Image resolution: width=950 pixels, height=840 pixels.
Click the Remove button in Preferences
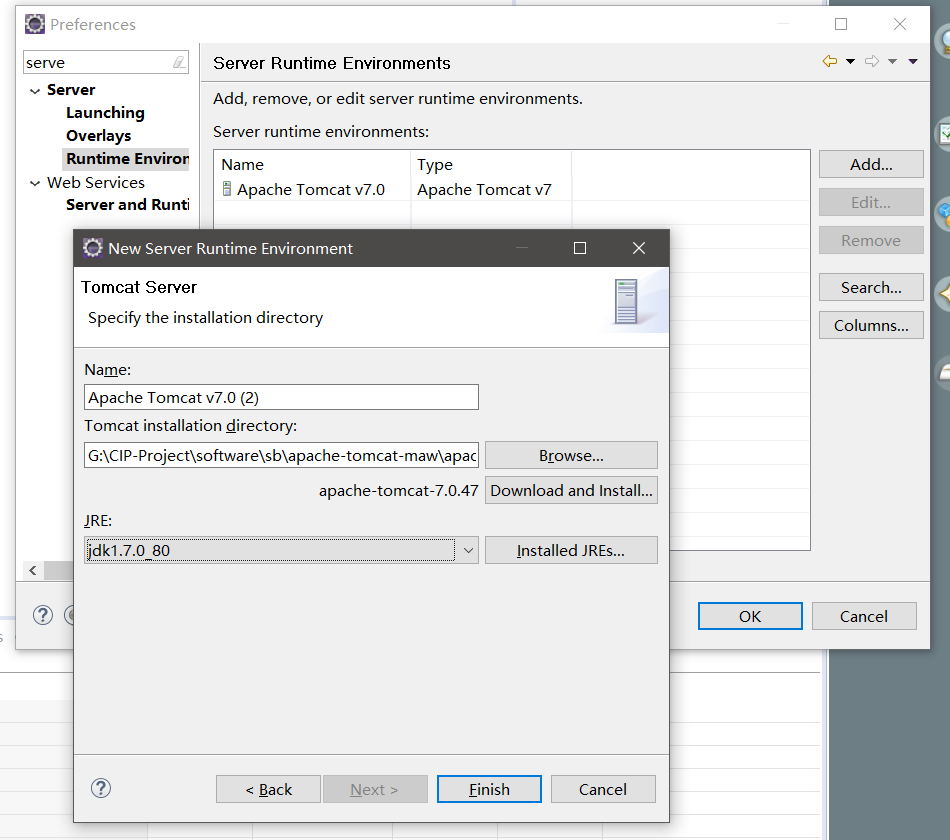[871, 241]
